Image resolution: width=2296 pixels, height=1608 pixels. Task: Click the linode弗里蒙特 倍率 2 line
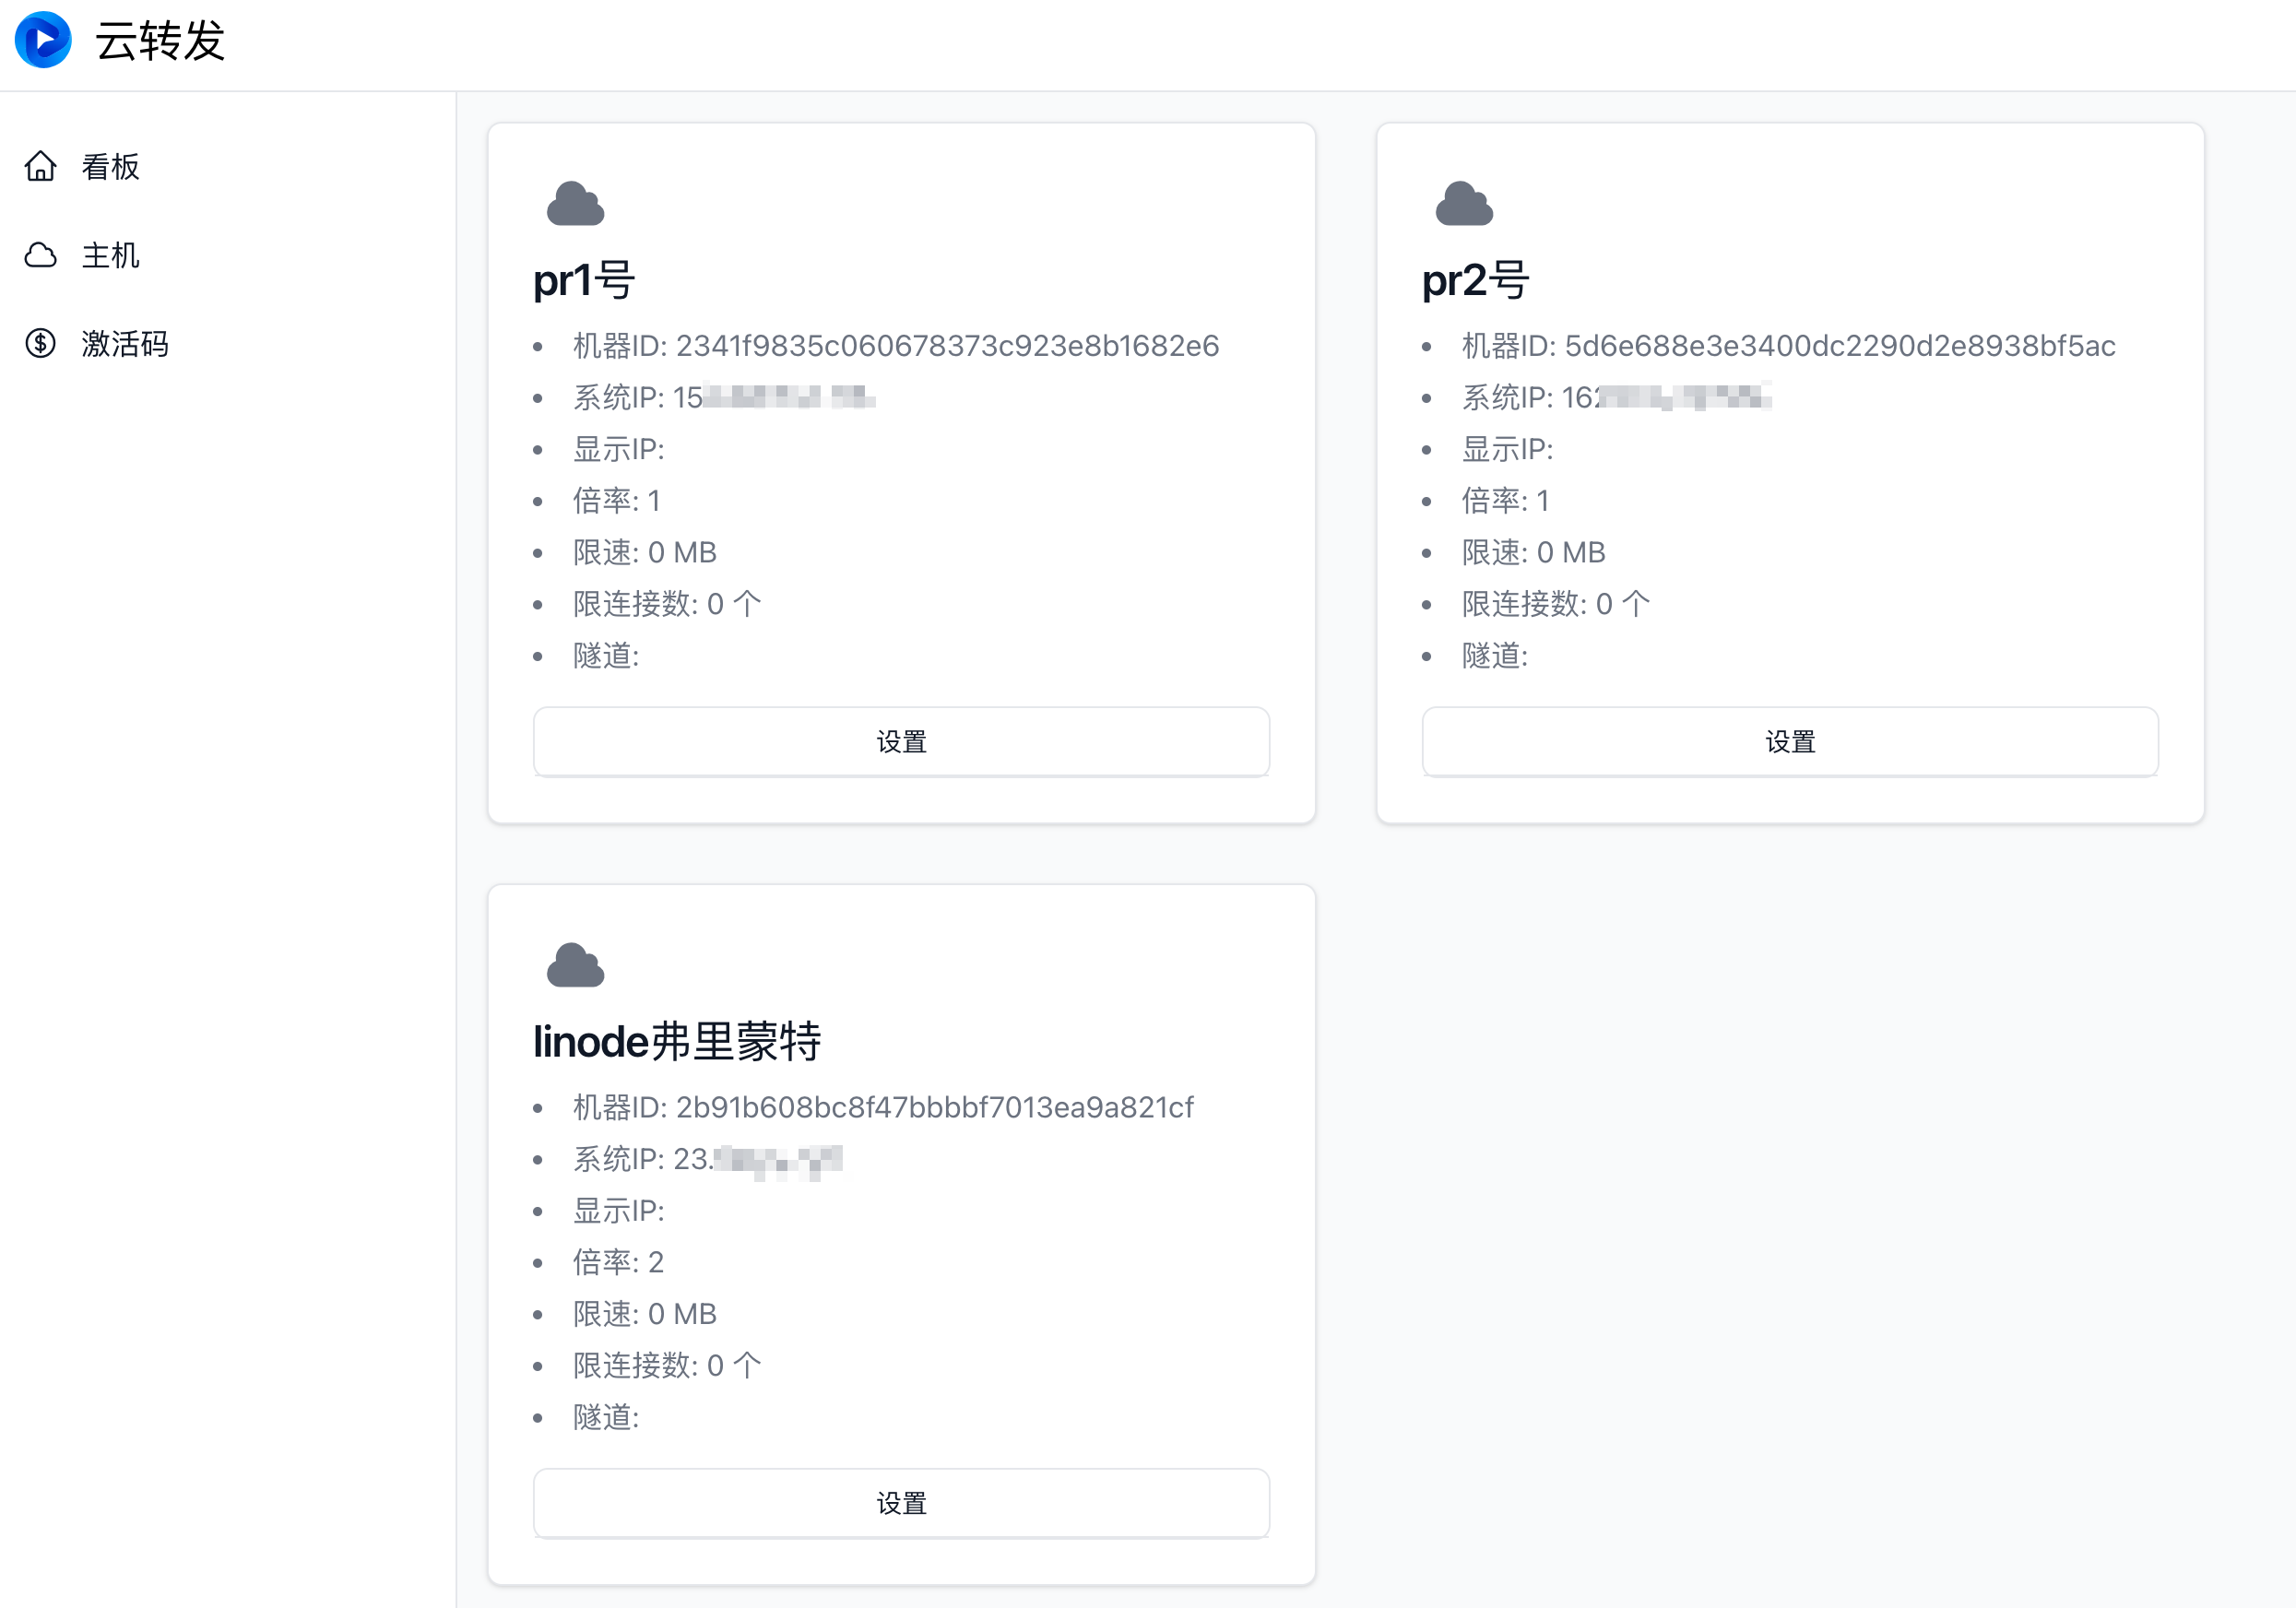tap(617, 1262)
